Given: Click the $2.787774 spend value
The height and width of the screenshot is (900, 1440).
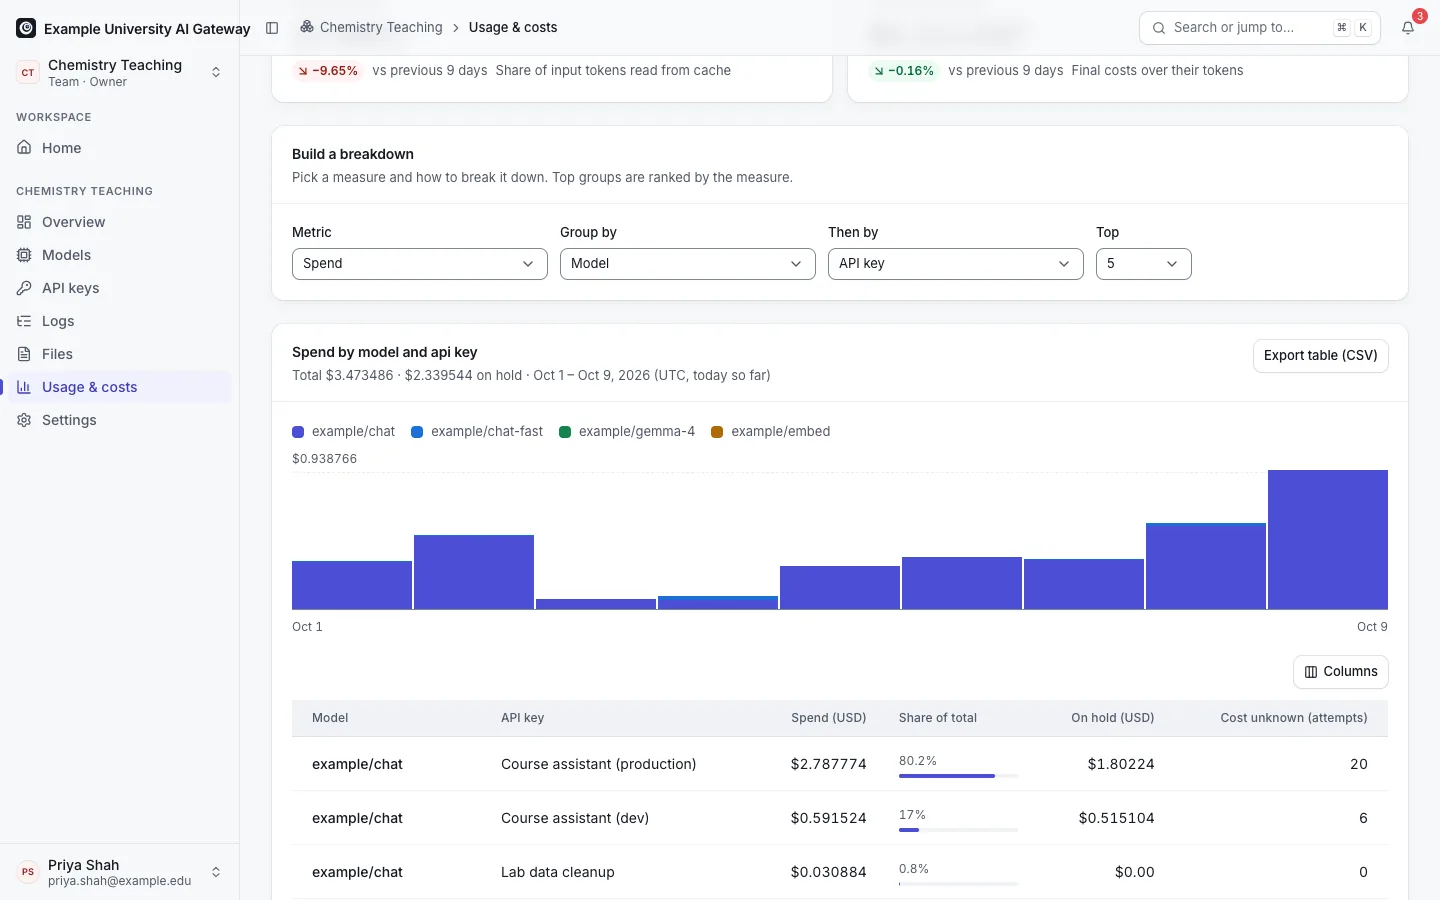Looking at the screenshot, I should (828, 764).
